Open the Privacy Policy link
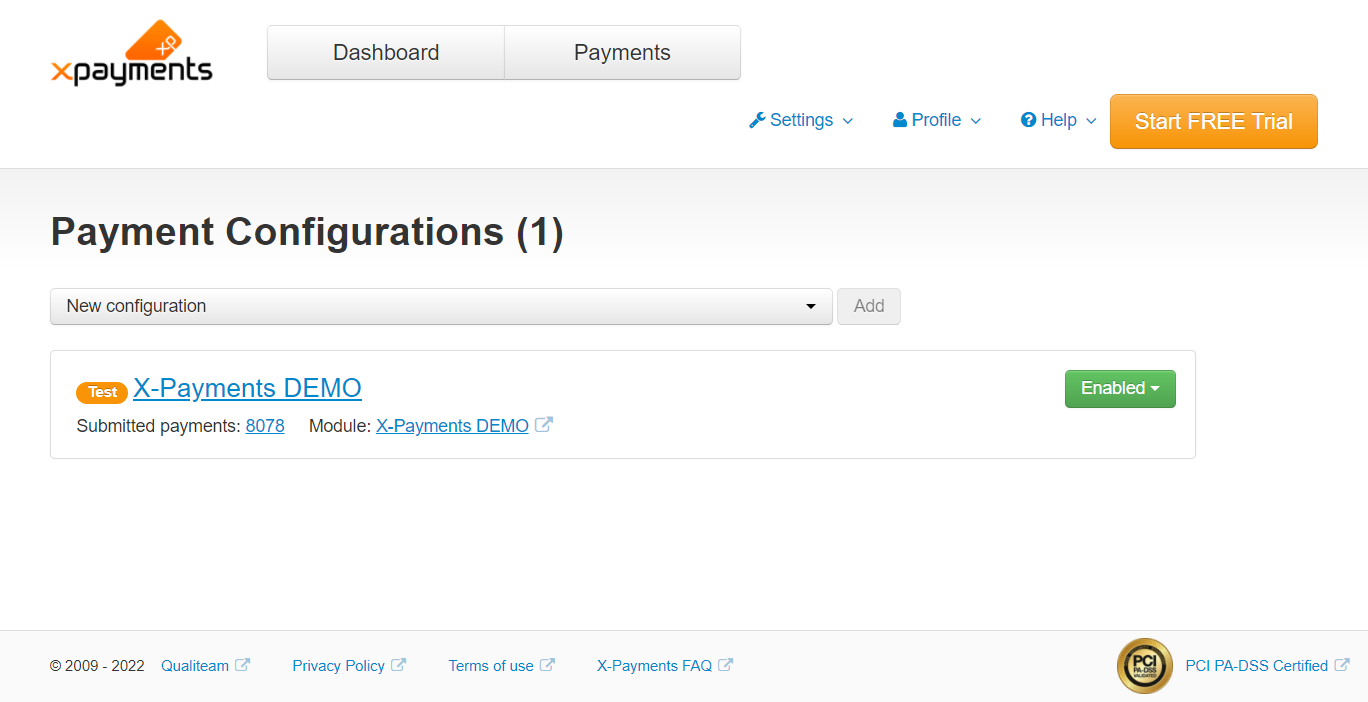Screen dimensions: 1368x702 pos(338,666)
